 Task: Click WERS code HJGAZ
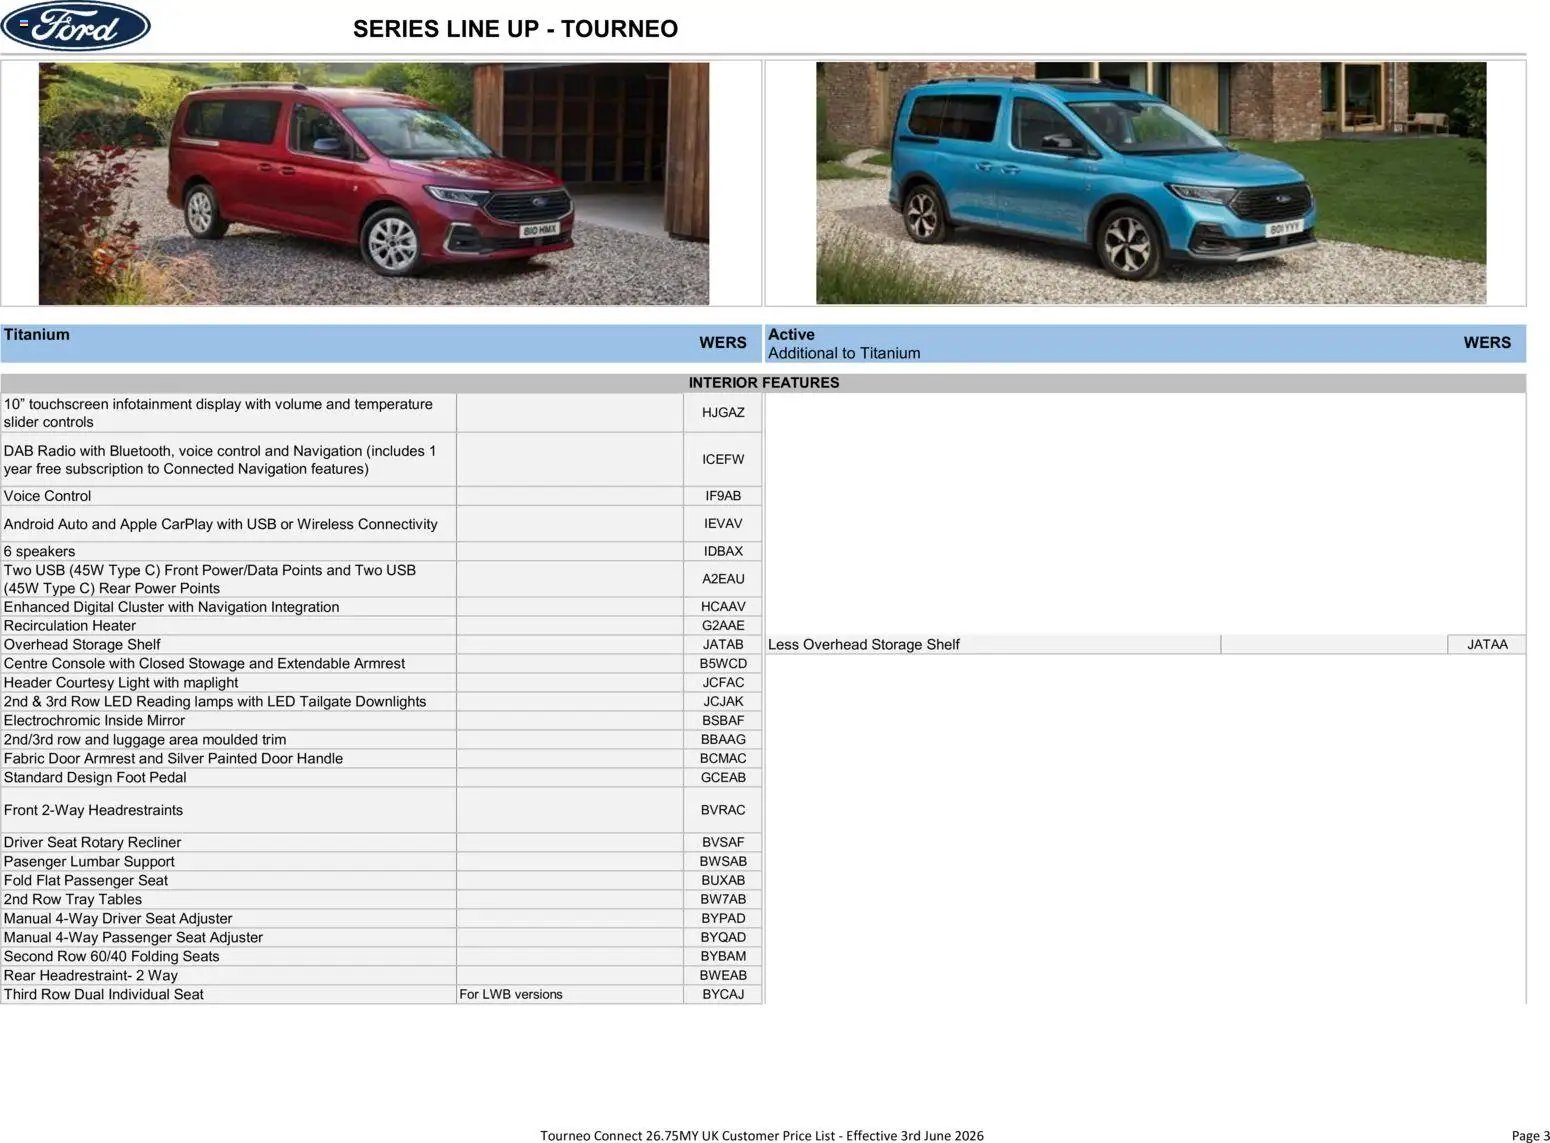[x=723, y=413]
